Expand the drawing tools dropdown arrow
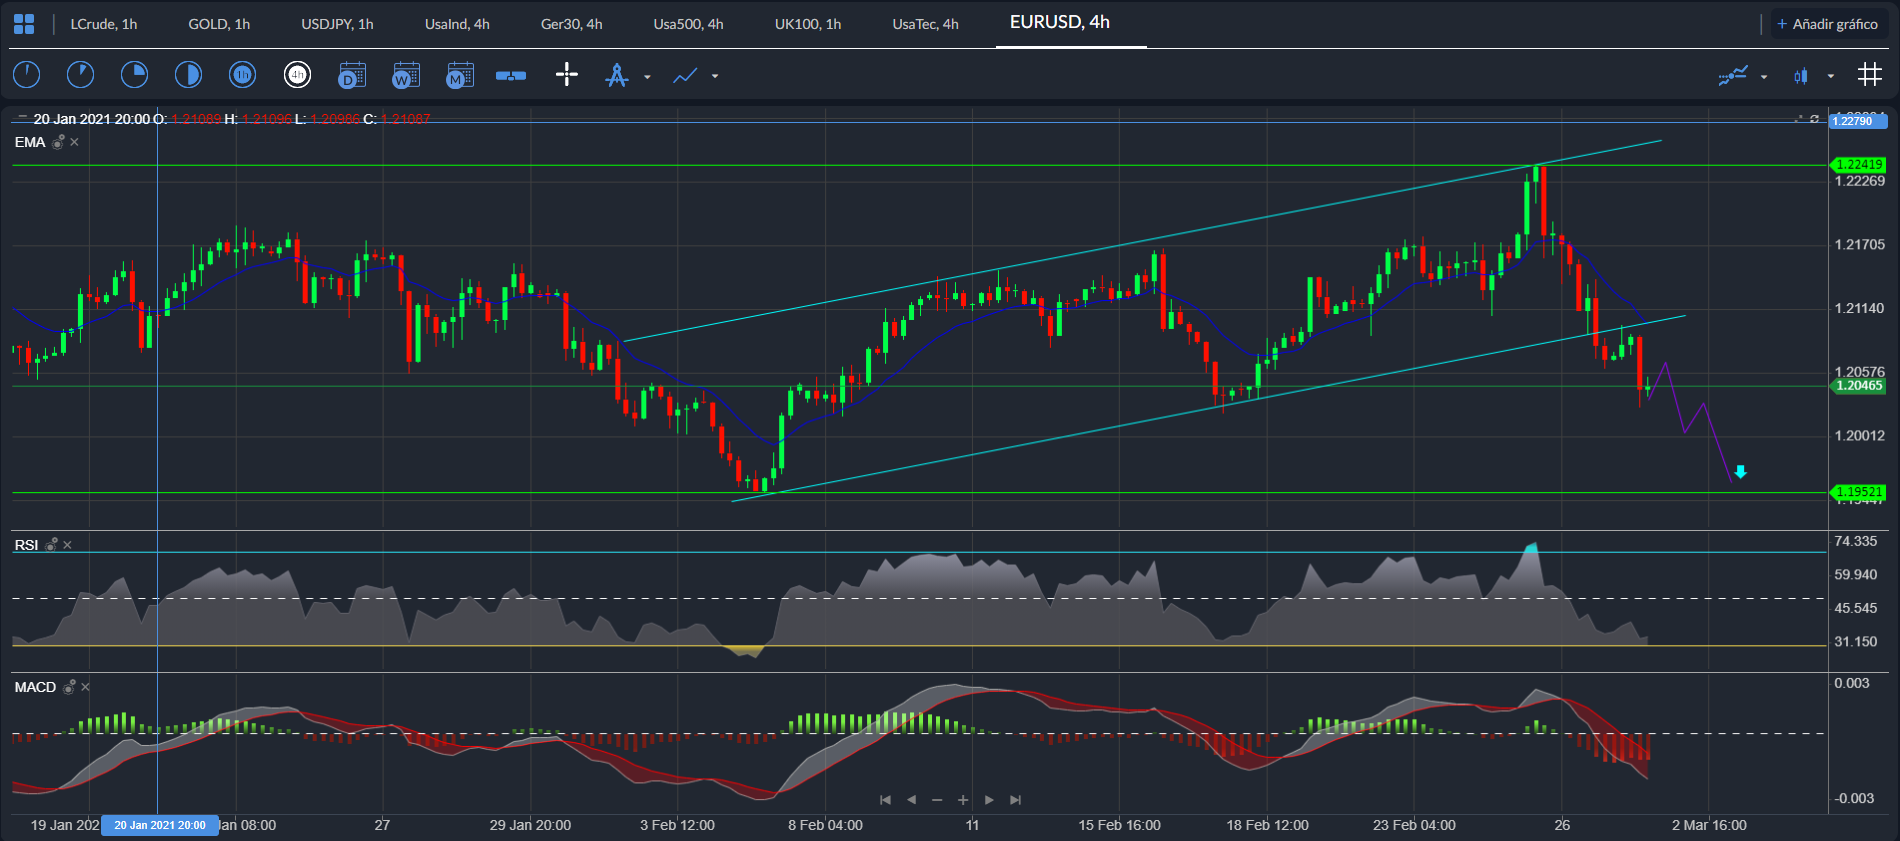This screenshot has width=1900, height=841. pos(647,76)
